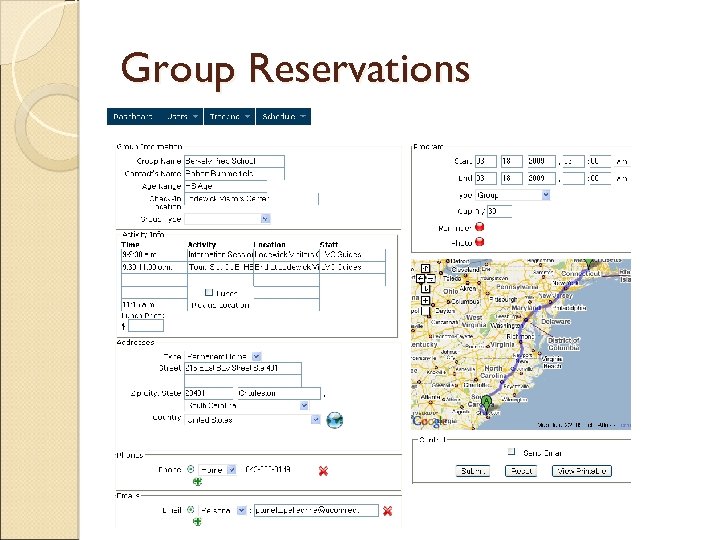Click the second row Staff cell
The height and width of the screenshot is (540, 720).
point(353,267)
